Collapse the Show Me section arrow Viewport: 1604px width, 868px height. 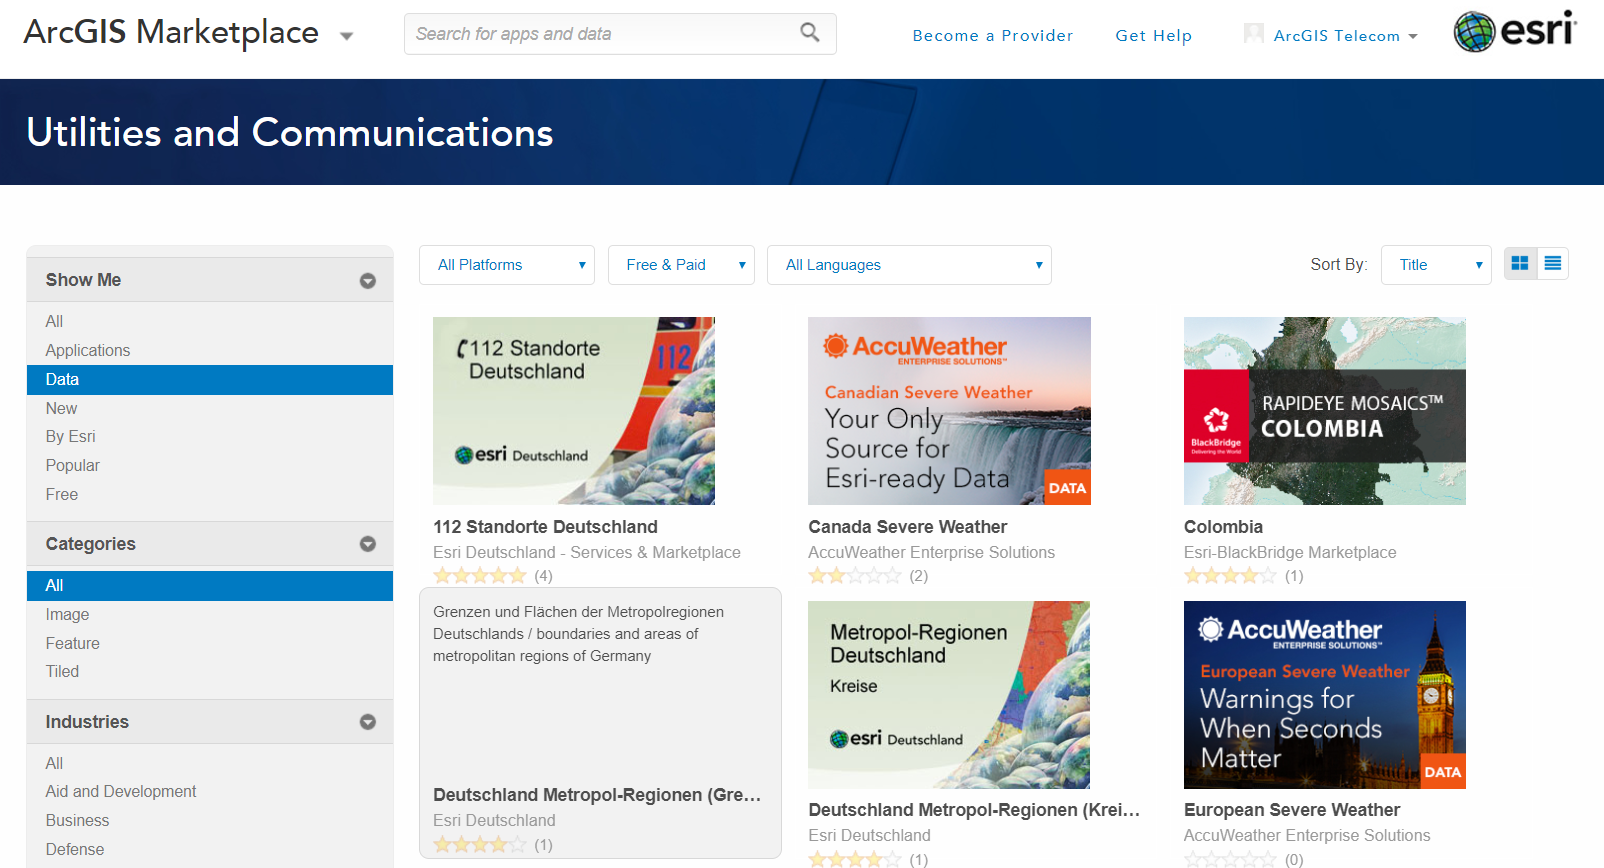368,281
